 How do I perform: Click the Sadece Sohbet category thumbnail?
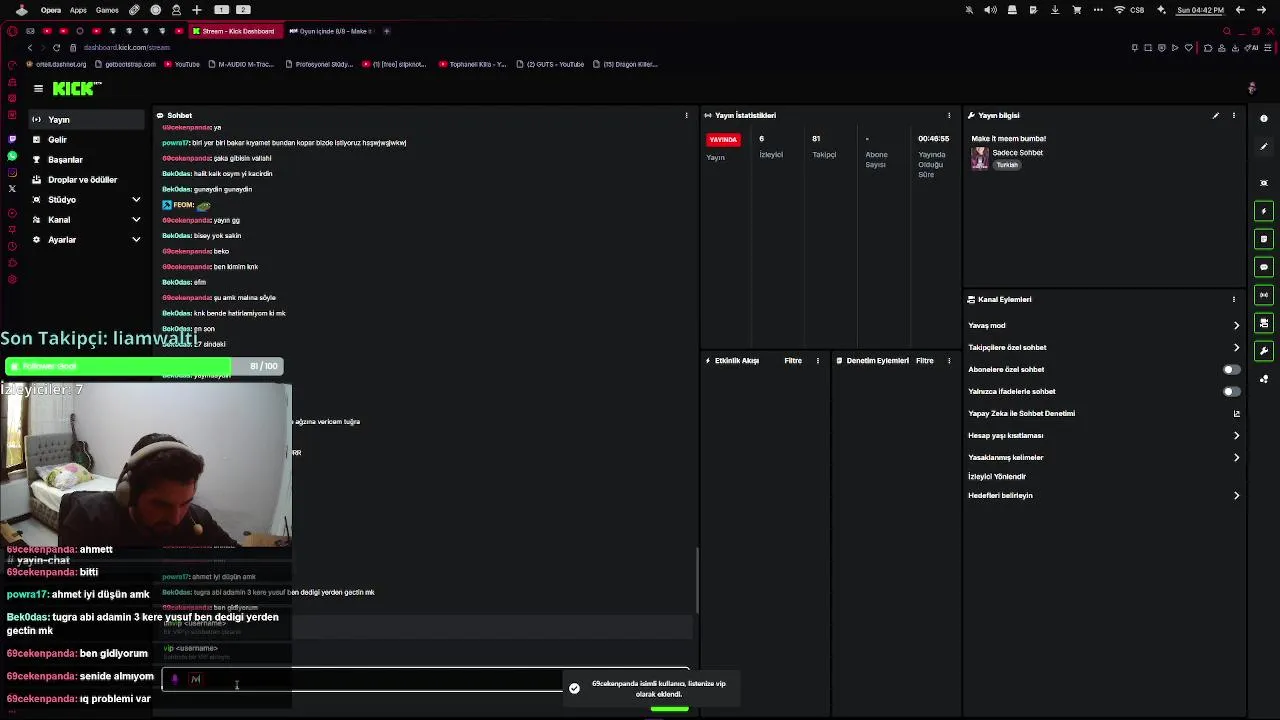click(x=980, y=159)
